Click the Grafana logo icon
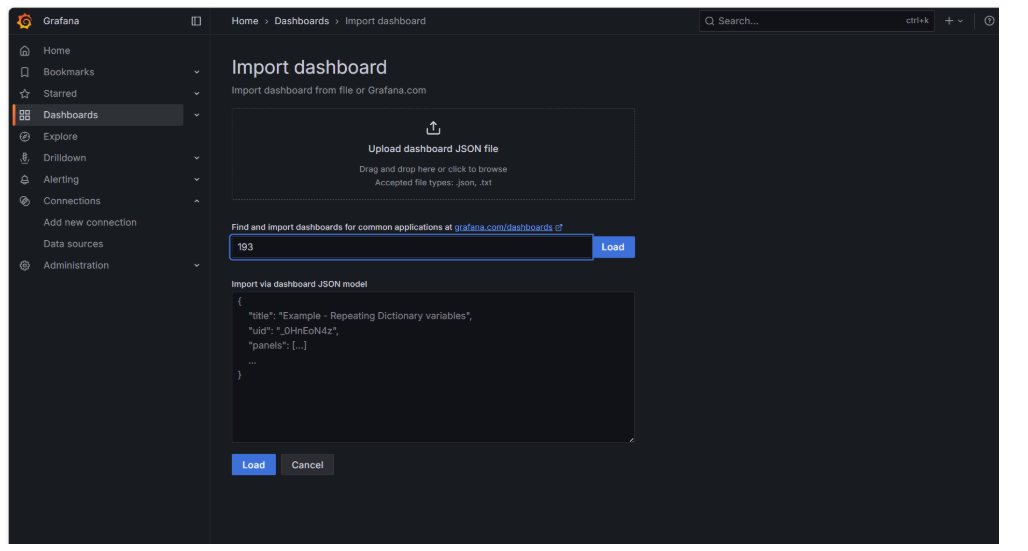The width and height of the screenshot is (1028, 551). (x=25, y=21)
